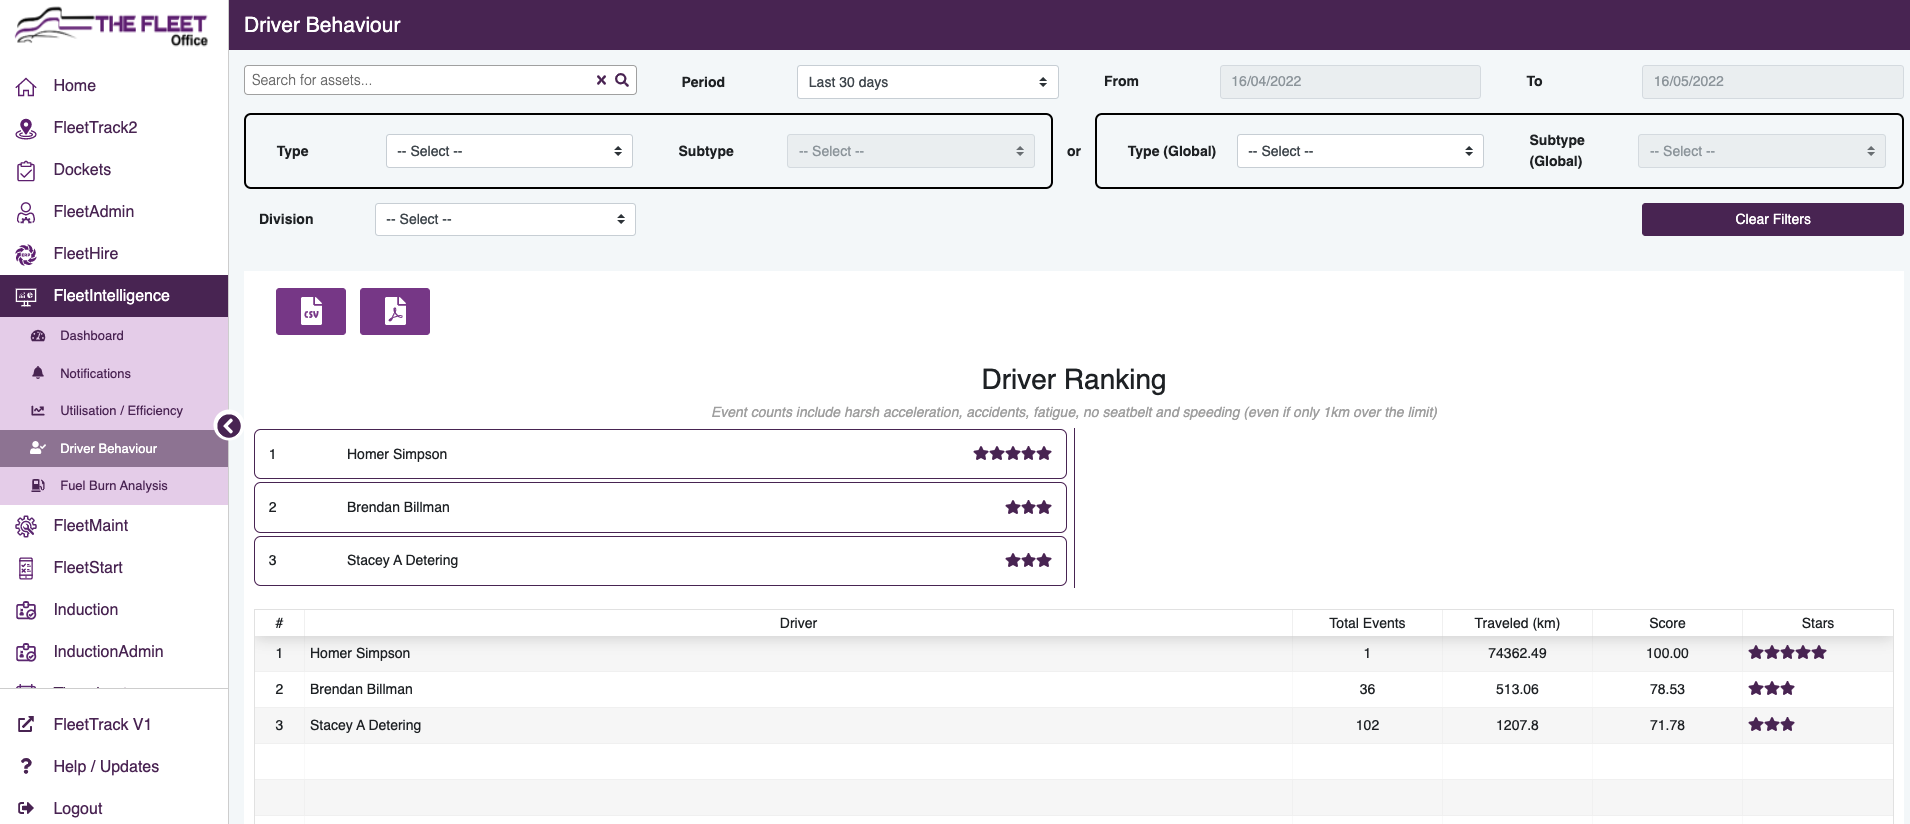This screenshot has height=824, width=1910.
Task: Sort by Score column header
Action: pos(1667,623)
